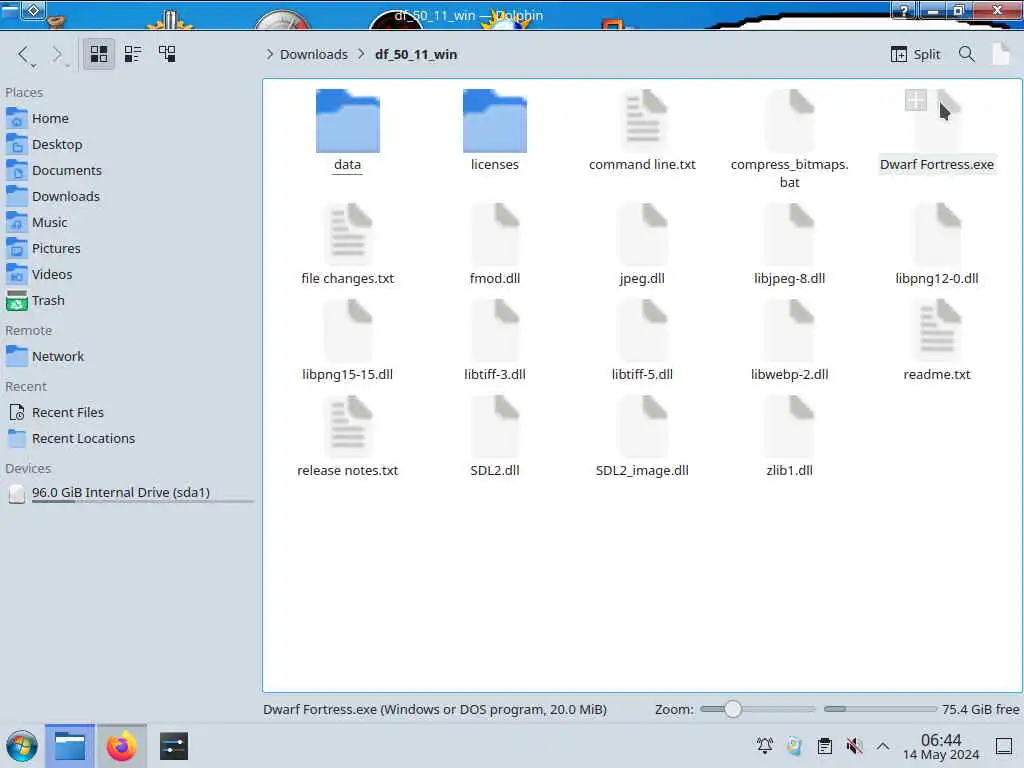Toggle selection plus marker on Dwarf Fortress.exe
The width and height of the screenshot is (1024, 768).
coord(916,101)
